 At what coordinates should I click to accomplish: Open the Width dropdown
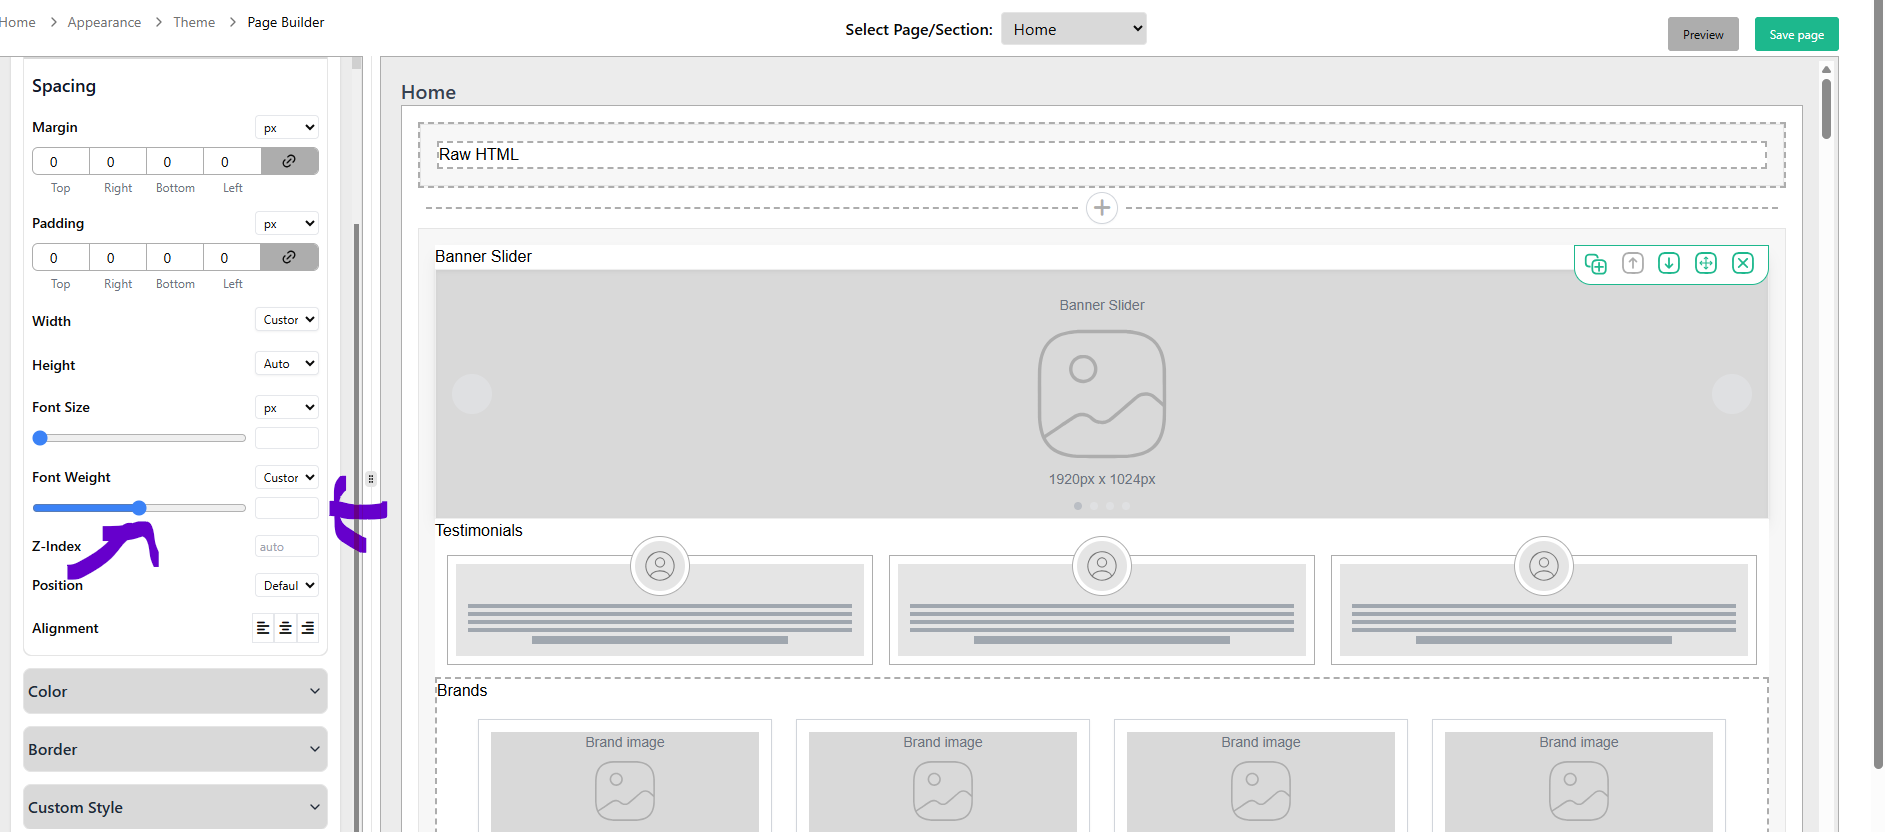(287, 320)
